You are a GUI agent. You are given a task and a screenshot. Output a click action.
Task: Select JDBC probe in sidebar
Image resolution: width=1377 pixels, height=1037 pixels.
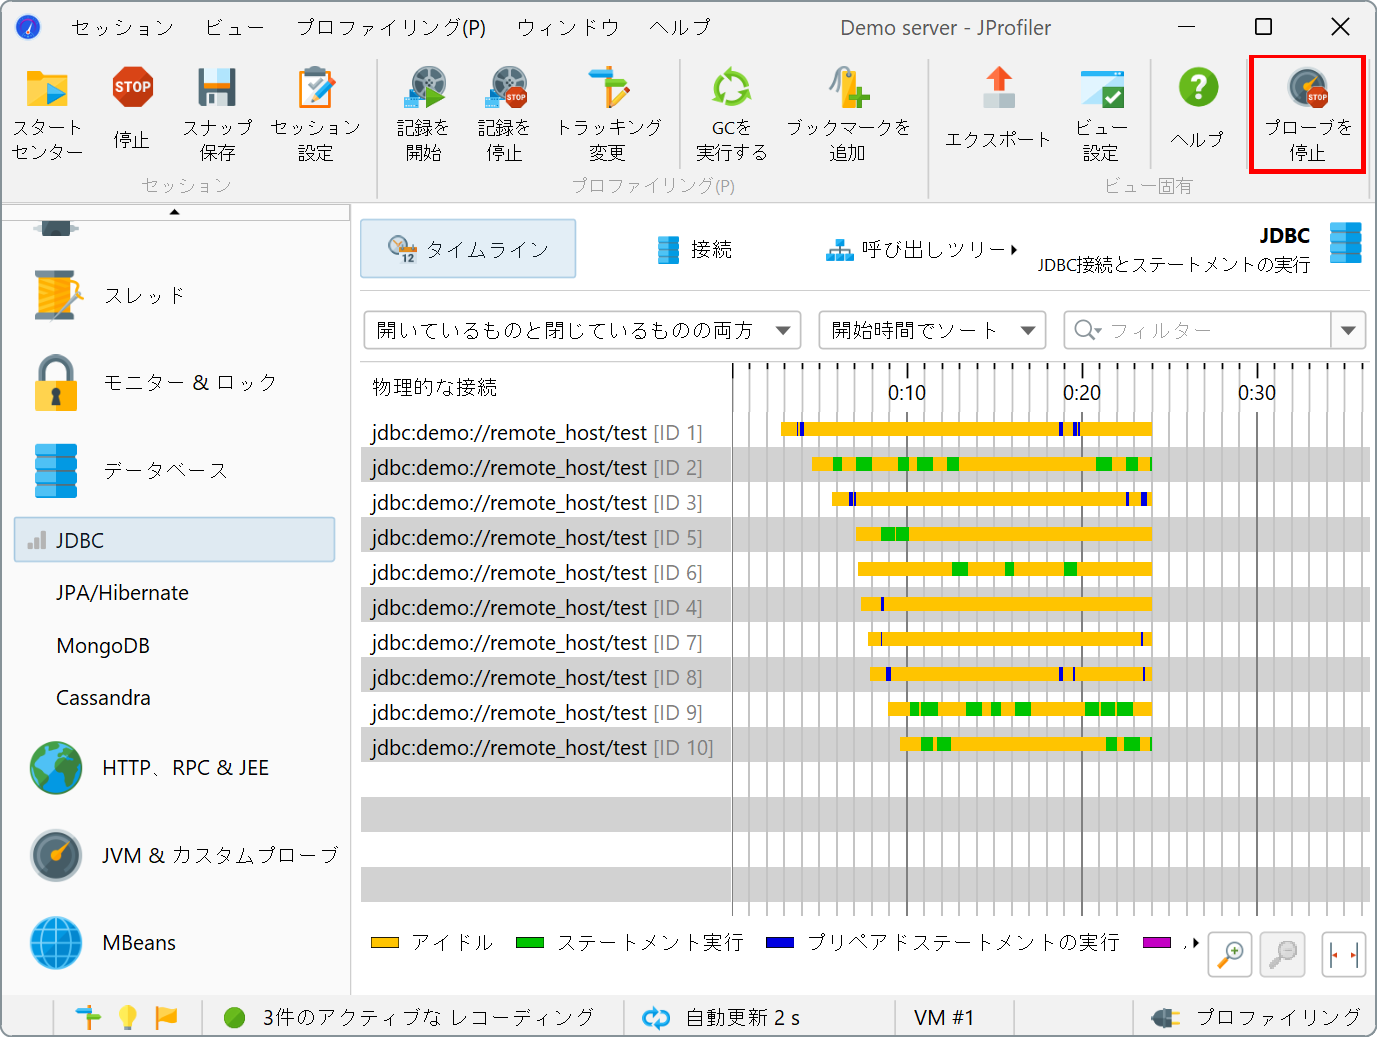click(x=175, y=540)
